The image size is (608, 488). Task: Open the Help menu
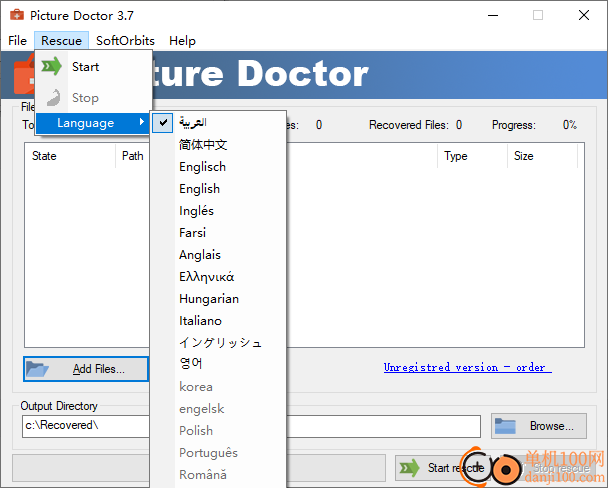point(182,41)
